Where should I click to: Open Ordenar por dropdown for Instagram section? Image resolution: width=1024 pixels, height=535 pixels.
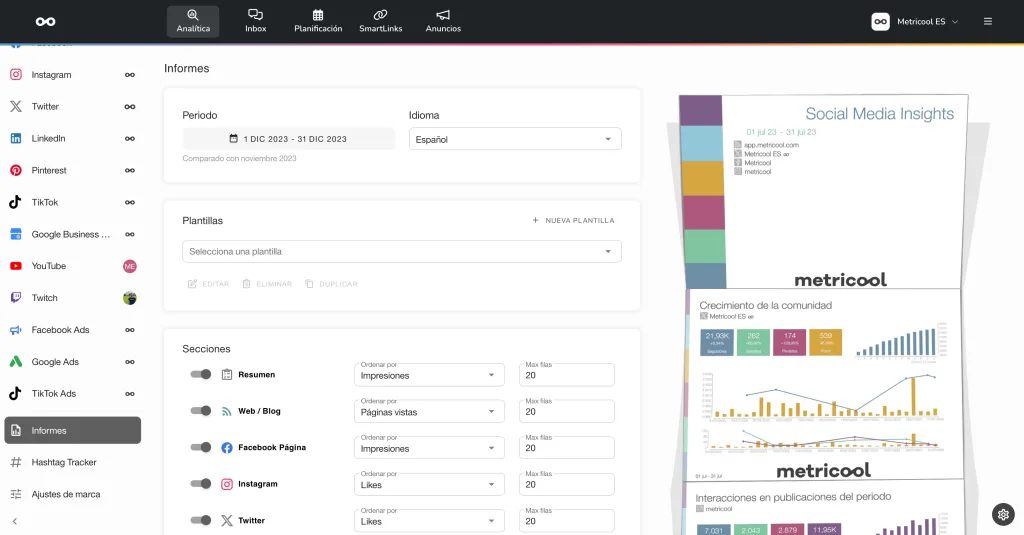tap(429, 485)
